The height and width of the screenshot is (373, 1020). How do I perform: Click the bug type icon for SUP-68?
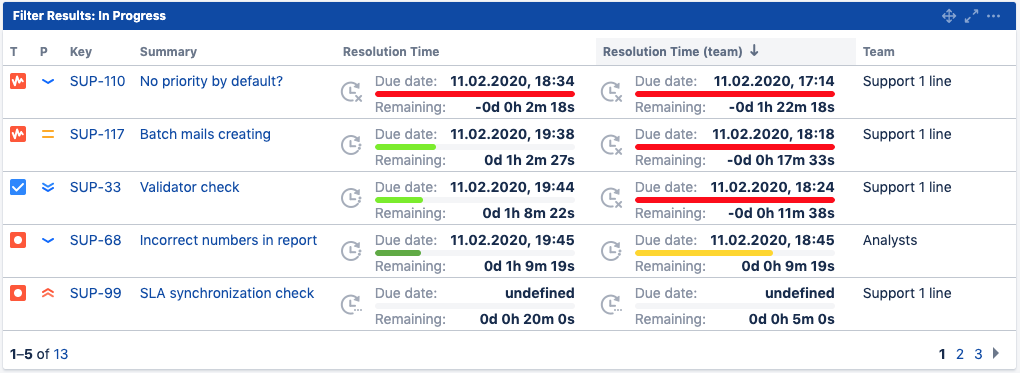pyautogui.click(x=18, y=240)
